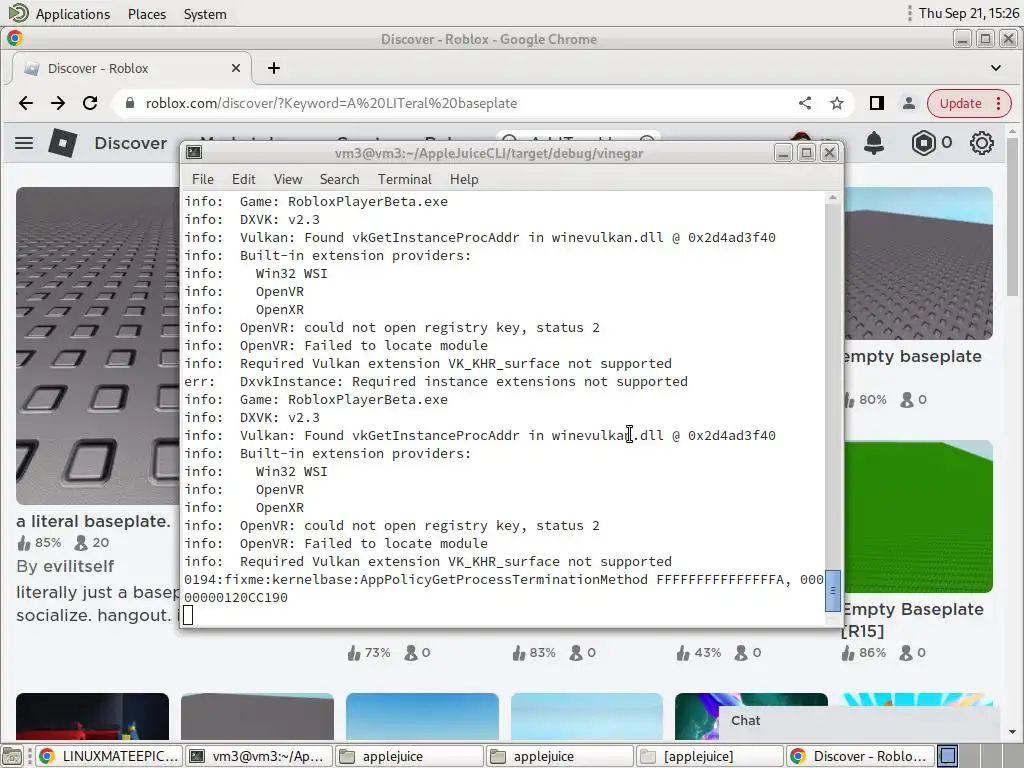This screenshot has width=1024, height=768.
Task: Switch to vm3@vm3 terminal taskbar item
Action: coord(259,756)
